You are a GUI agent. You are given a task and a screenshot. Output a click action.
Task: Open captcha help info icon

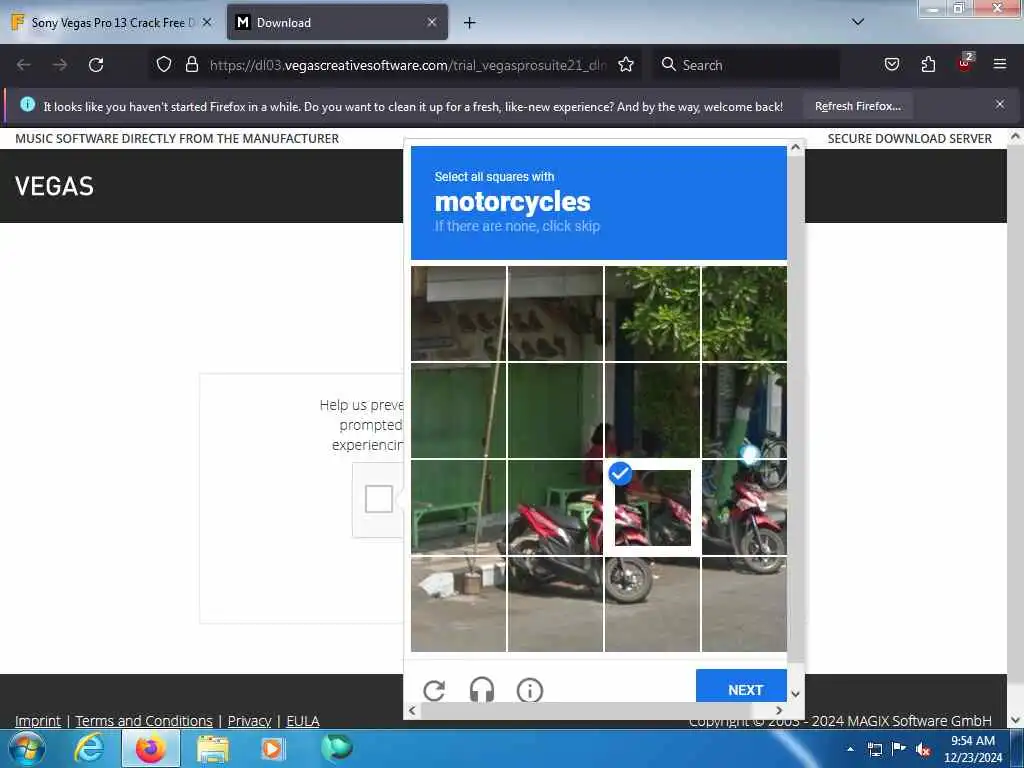[530, 690]
